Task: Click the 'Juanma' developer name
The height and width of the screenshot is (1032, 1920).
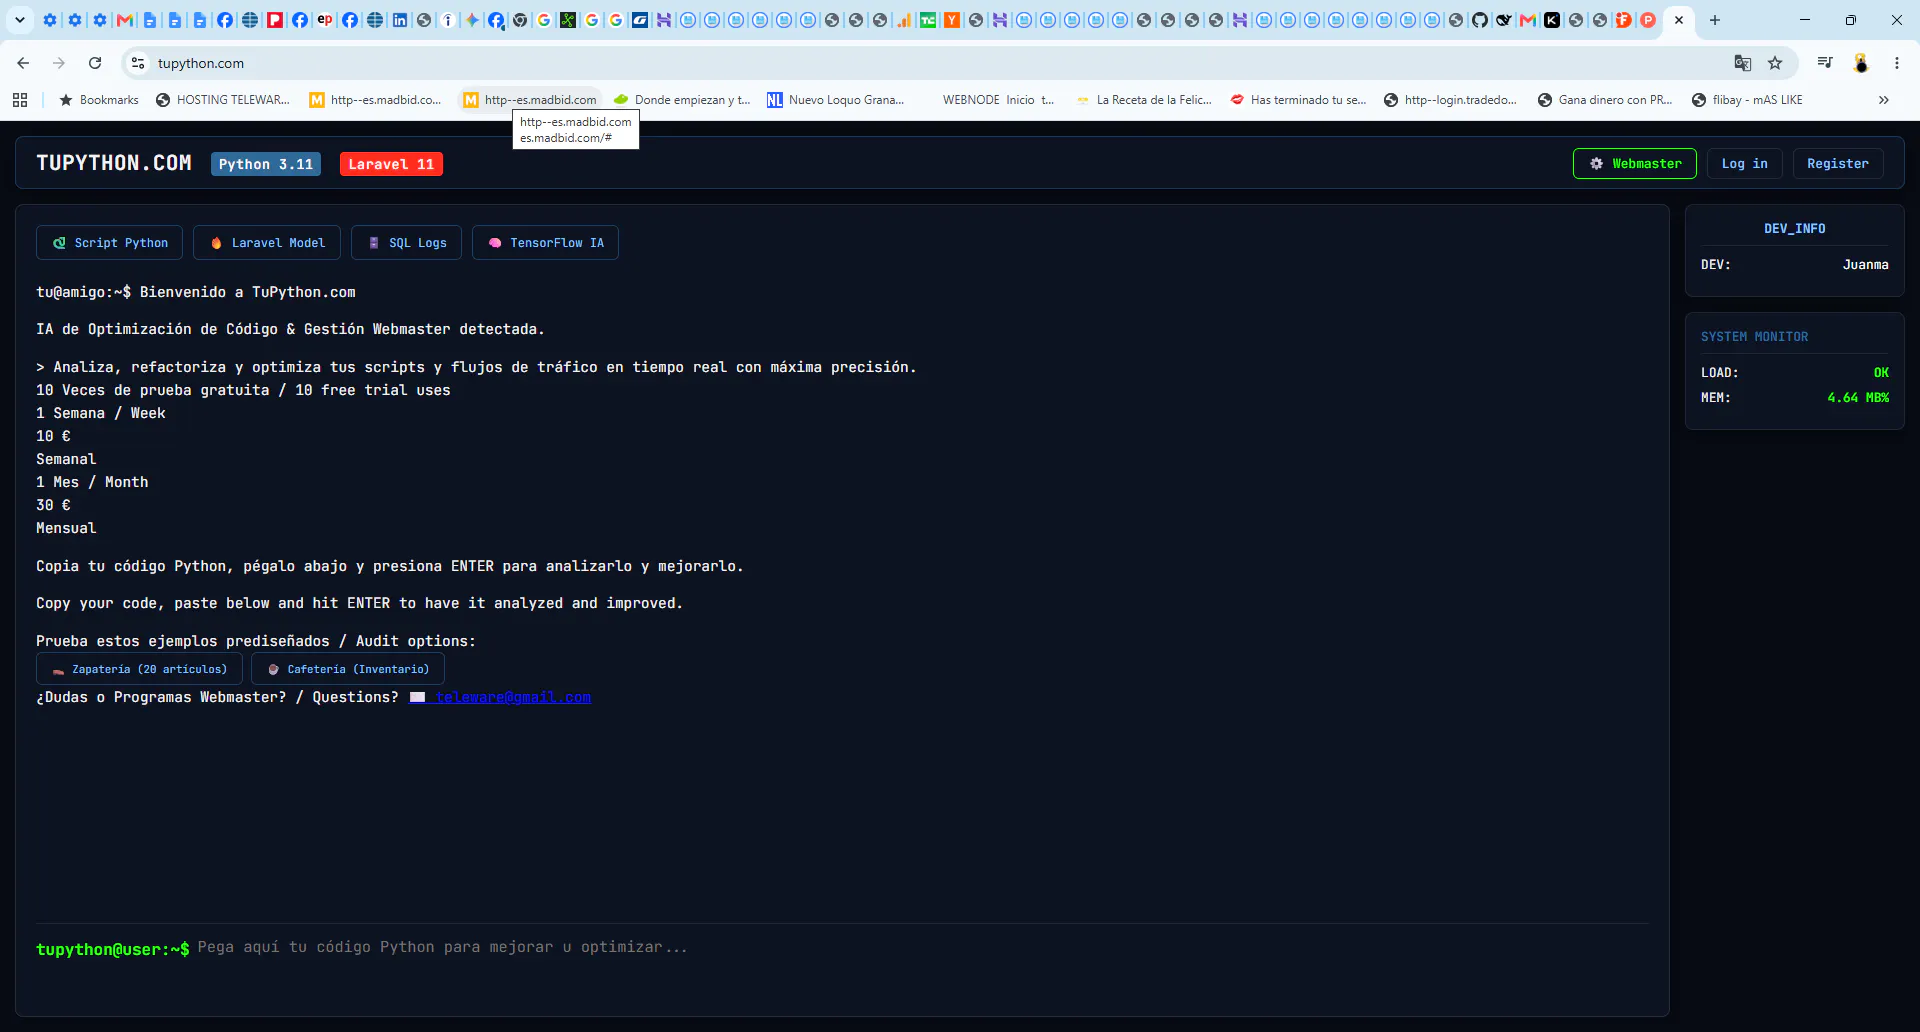Action: [x=1865, y=265]
